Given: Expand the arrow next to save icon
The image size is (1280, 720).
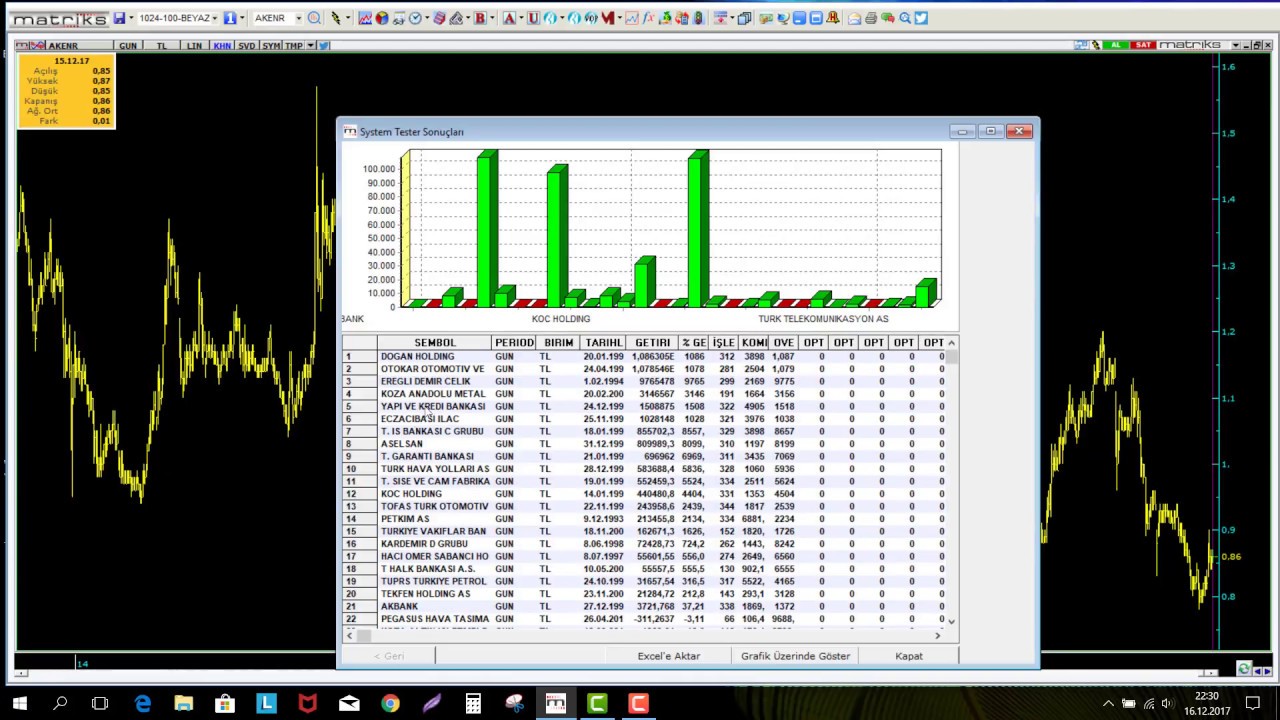Looking at the screenshot, I should [131, 18].
